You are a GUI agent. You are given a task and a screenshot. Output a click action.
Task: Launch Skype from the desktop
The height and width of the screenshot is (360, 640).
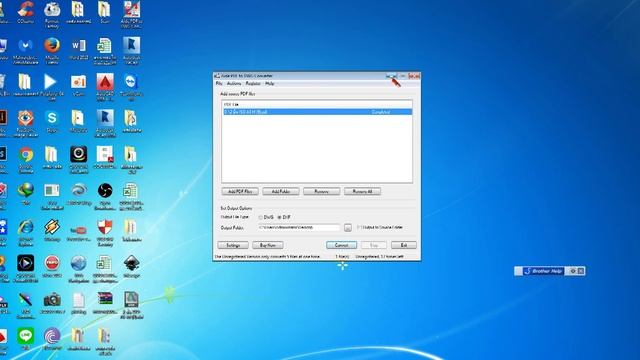tap(52, 118)
